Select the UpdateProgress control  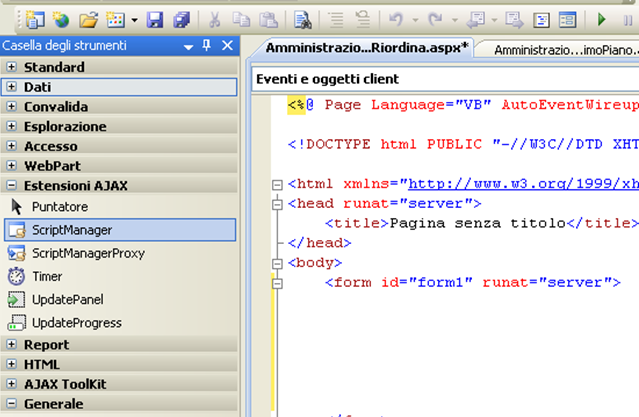point(120,323)
